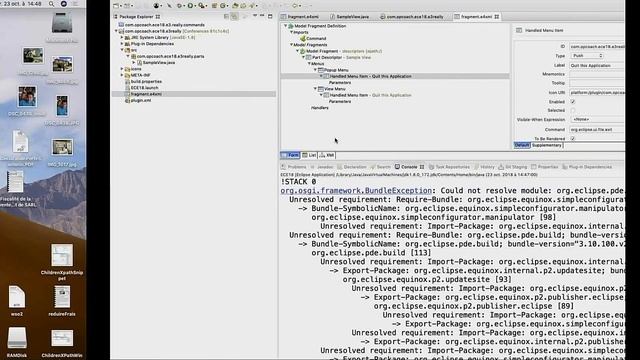Click the Label field with Quit this Application
Image resolution: width=640 pixels, height=360 pixels.
(597, 65)
